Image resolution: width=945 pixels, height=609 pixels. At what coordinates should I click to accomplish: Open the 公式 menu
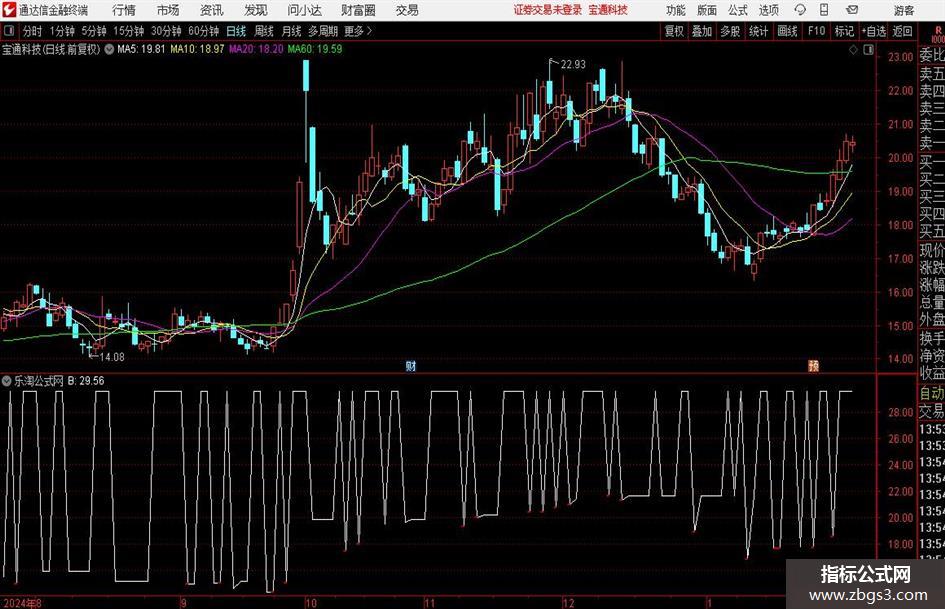738,10
